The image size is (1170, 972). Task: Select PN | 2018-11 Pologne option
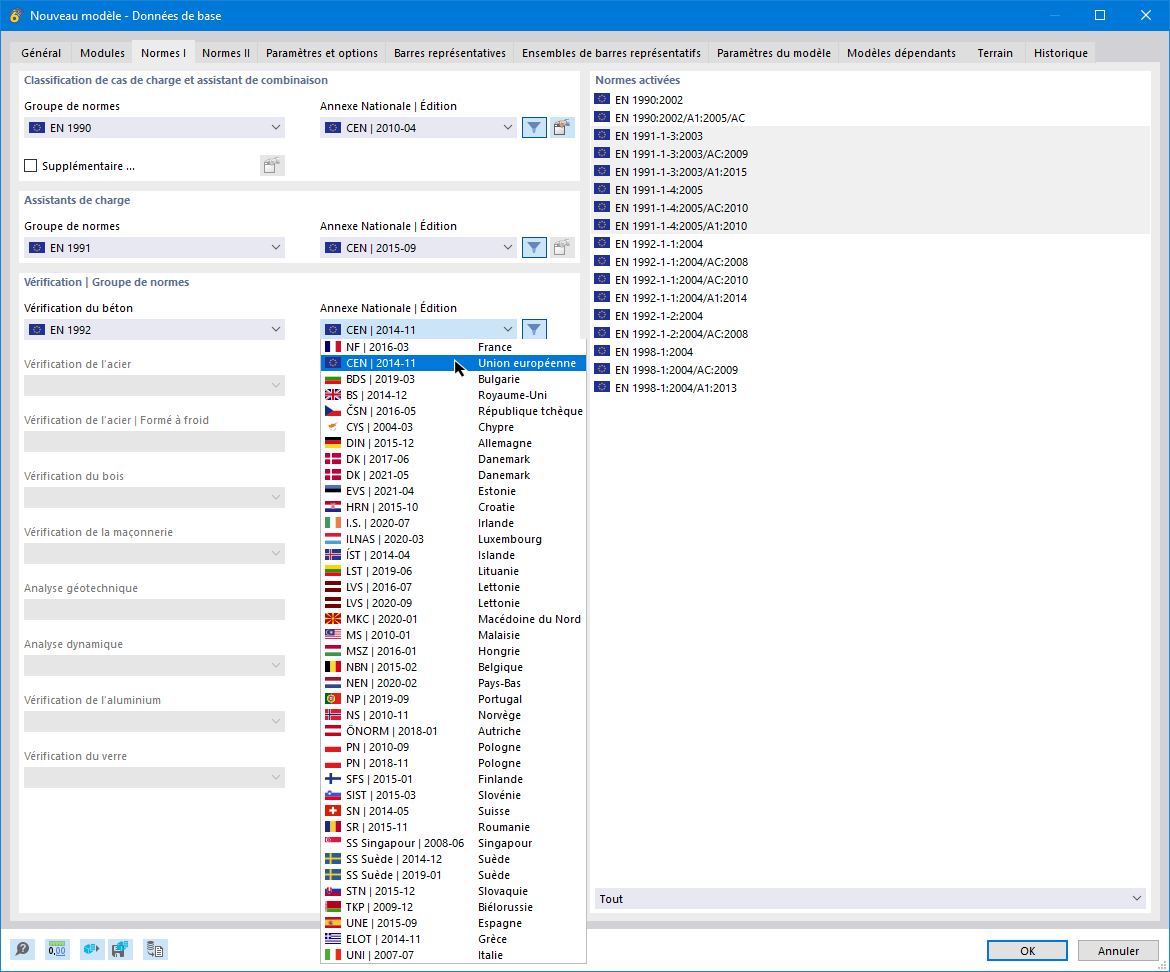(x=453, y=763)
